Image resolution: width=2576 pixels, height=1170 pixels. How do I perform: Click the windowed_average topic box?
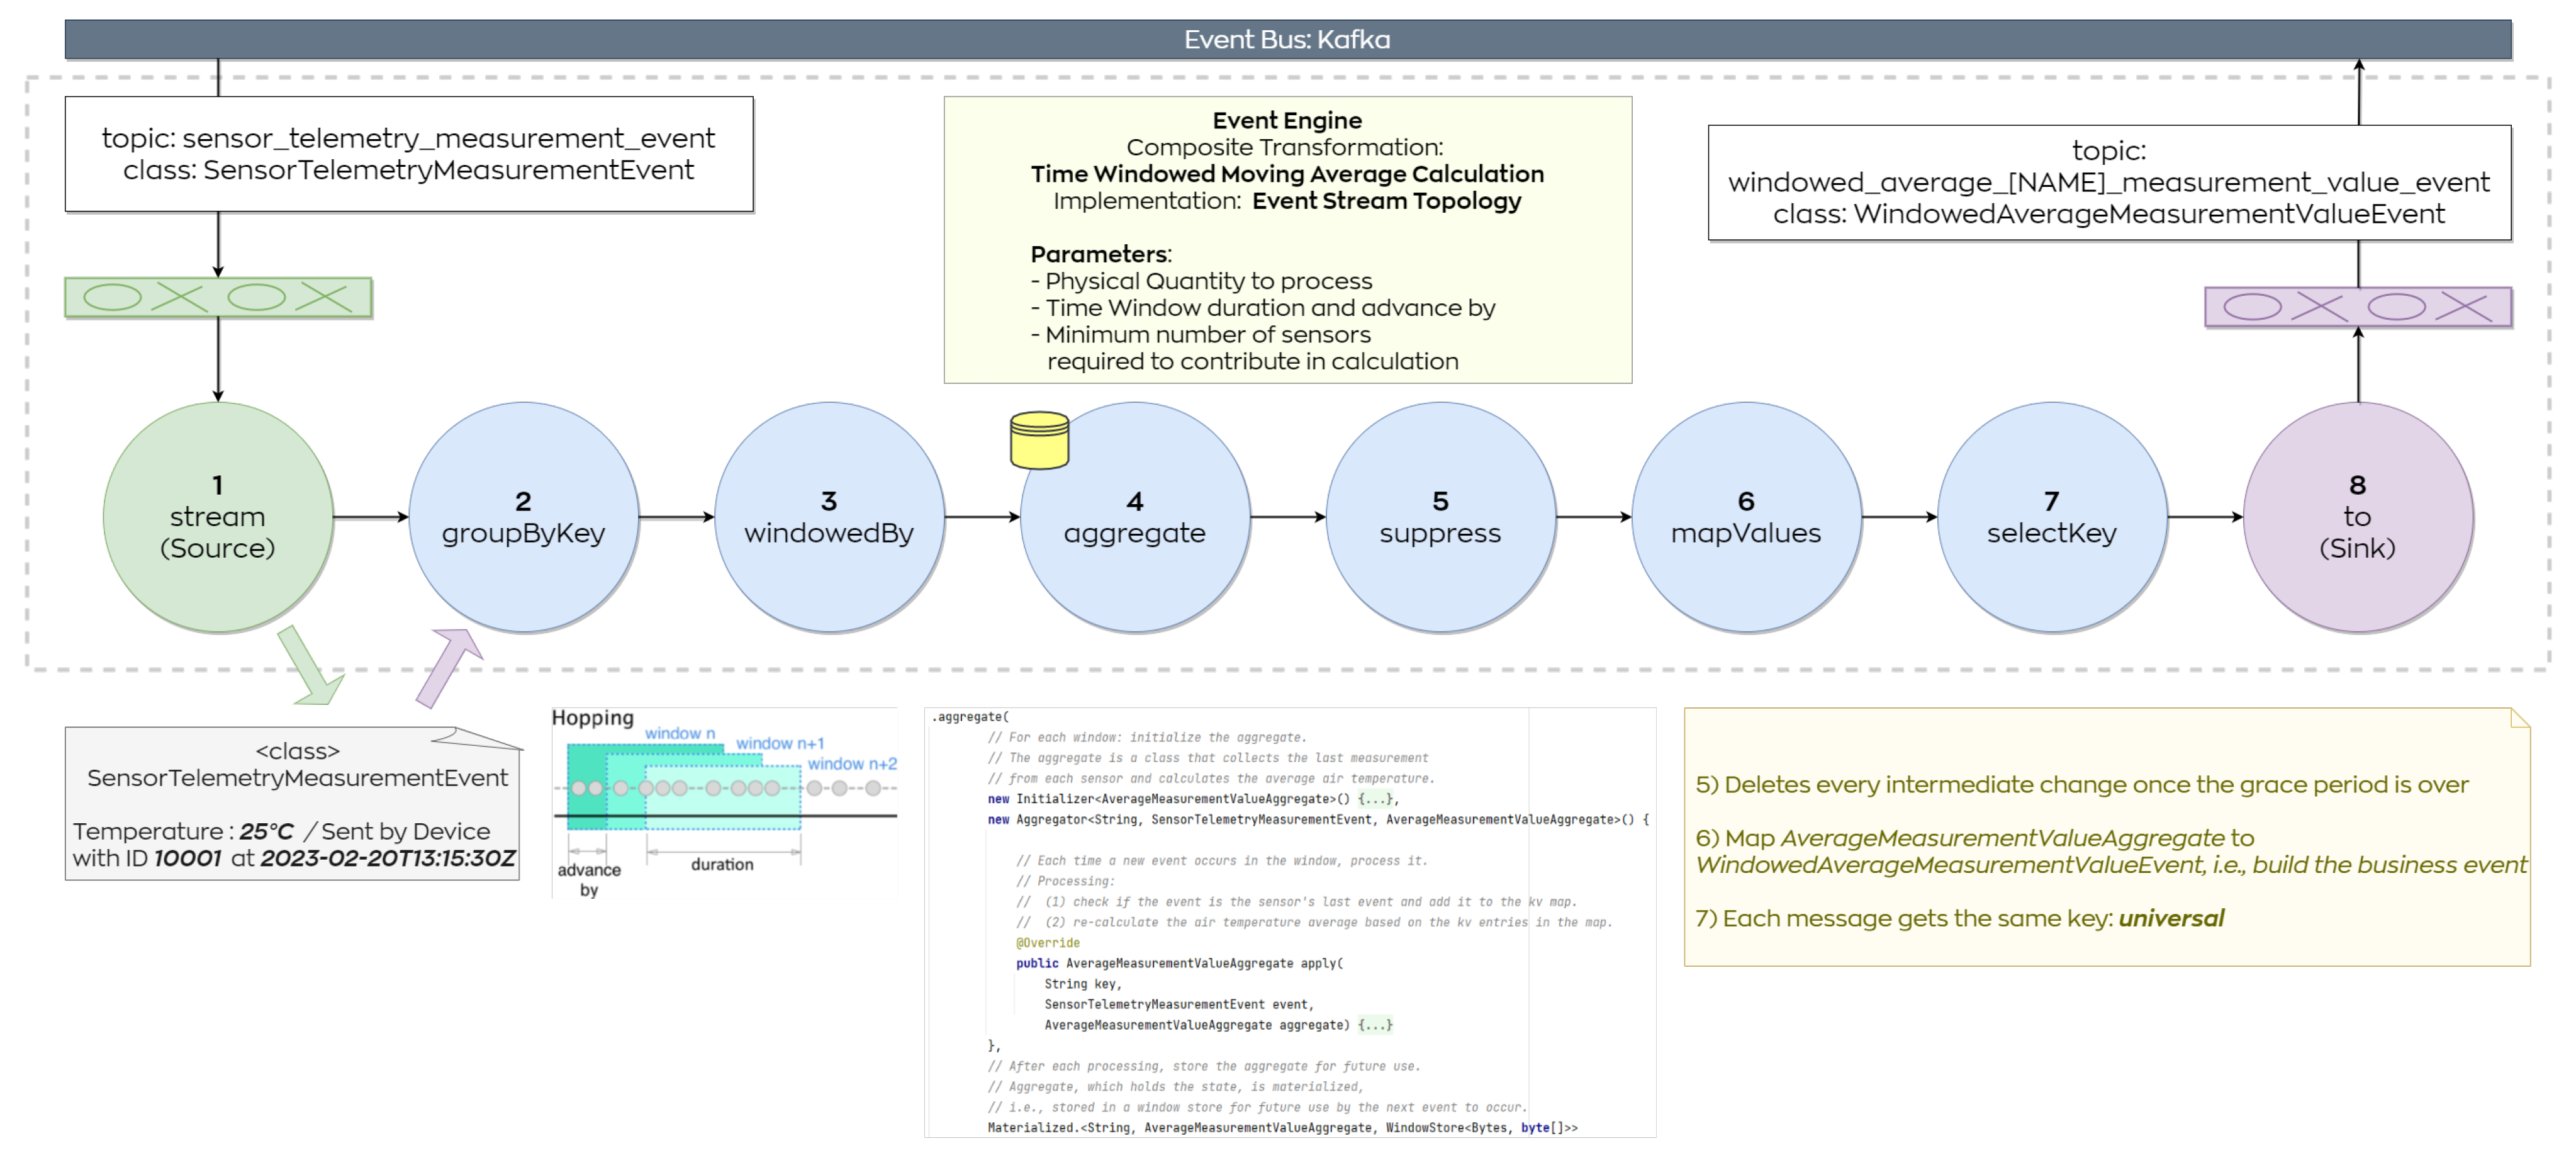coord(2108,182)
